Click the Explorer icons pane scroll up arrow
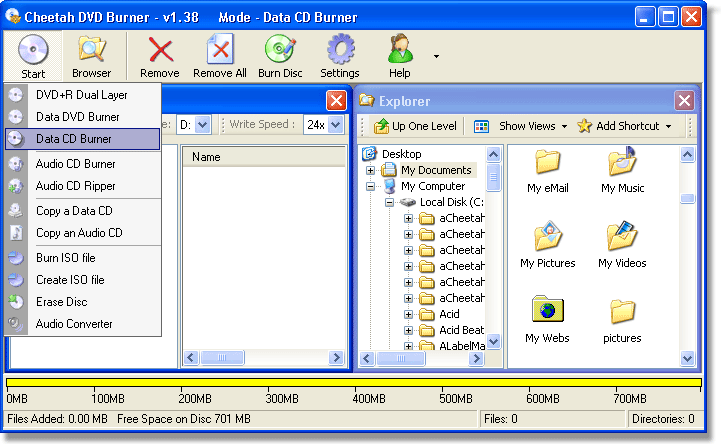721x444 pixels. pos(687,154)
